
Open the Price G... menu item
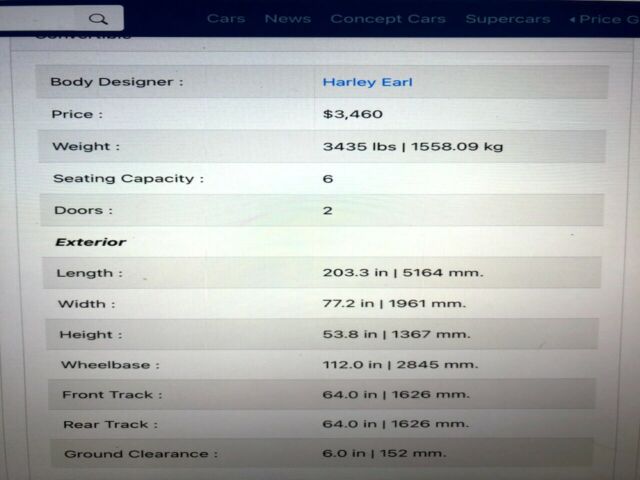point(605,19)
